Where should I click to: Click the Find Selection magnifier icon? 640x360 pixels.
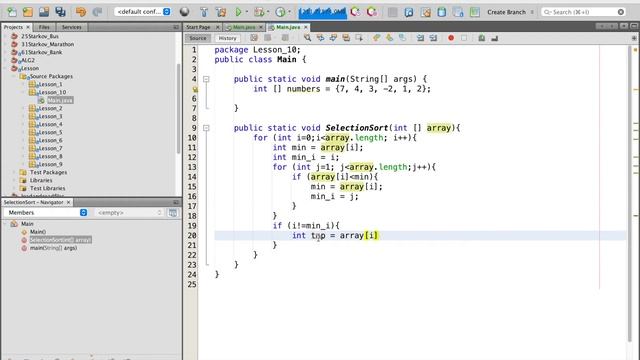307,38
